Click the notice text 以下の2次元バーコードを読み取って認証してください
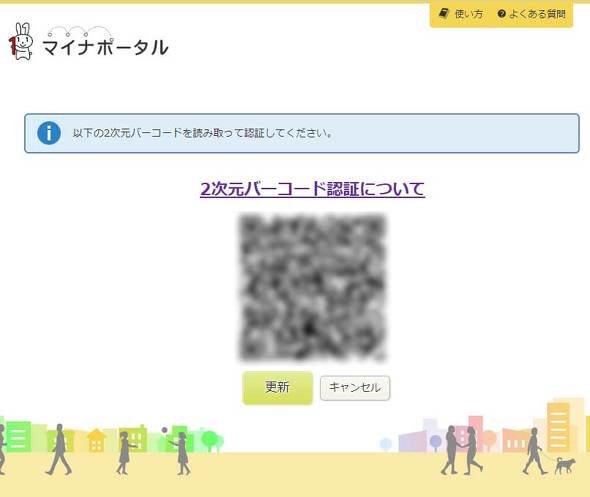This screenshot has height=497, width=590. click(202, 133)
